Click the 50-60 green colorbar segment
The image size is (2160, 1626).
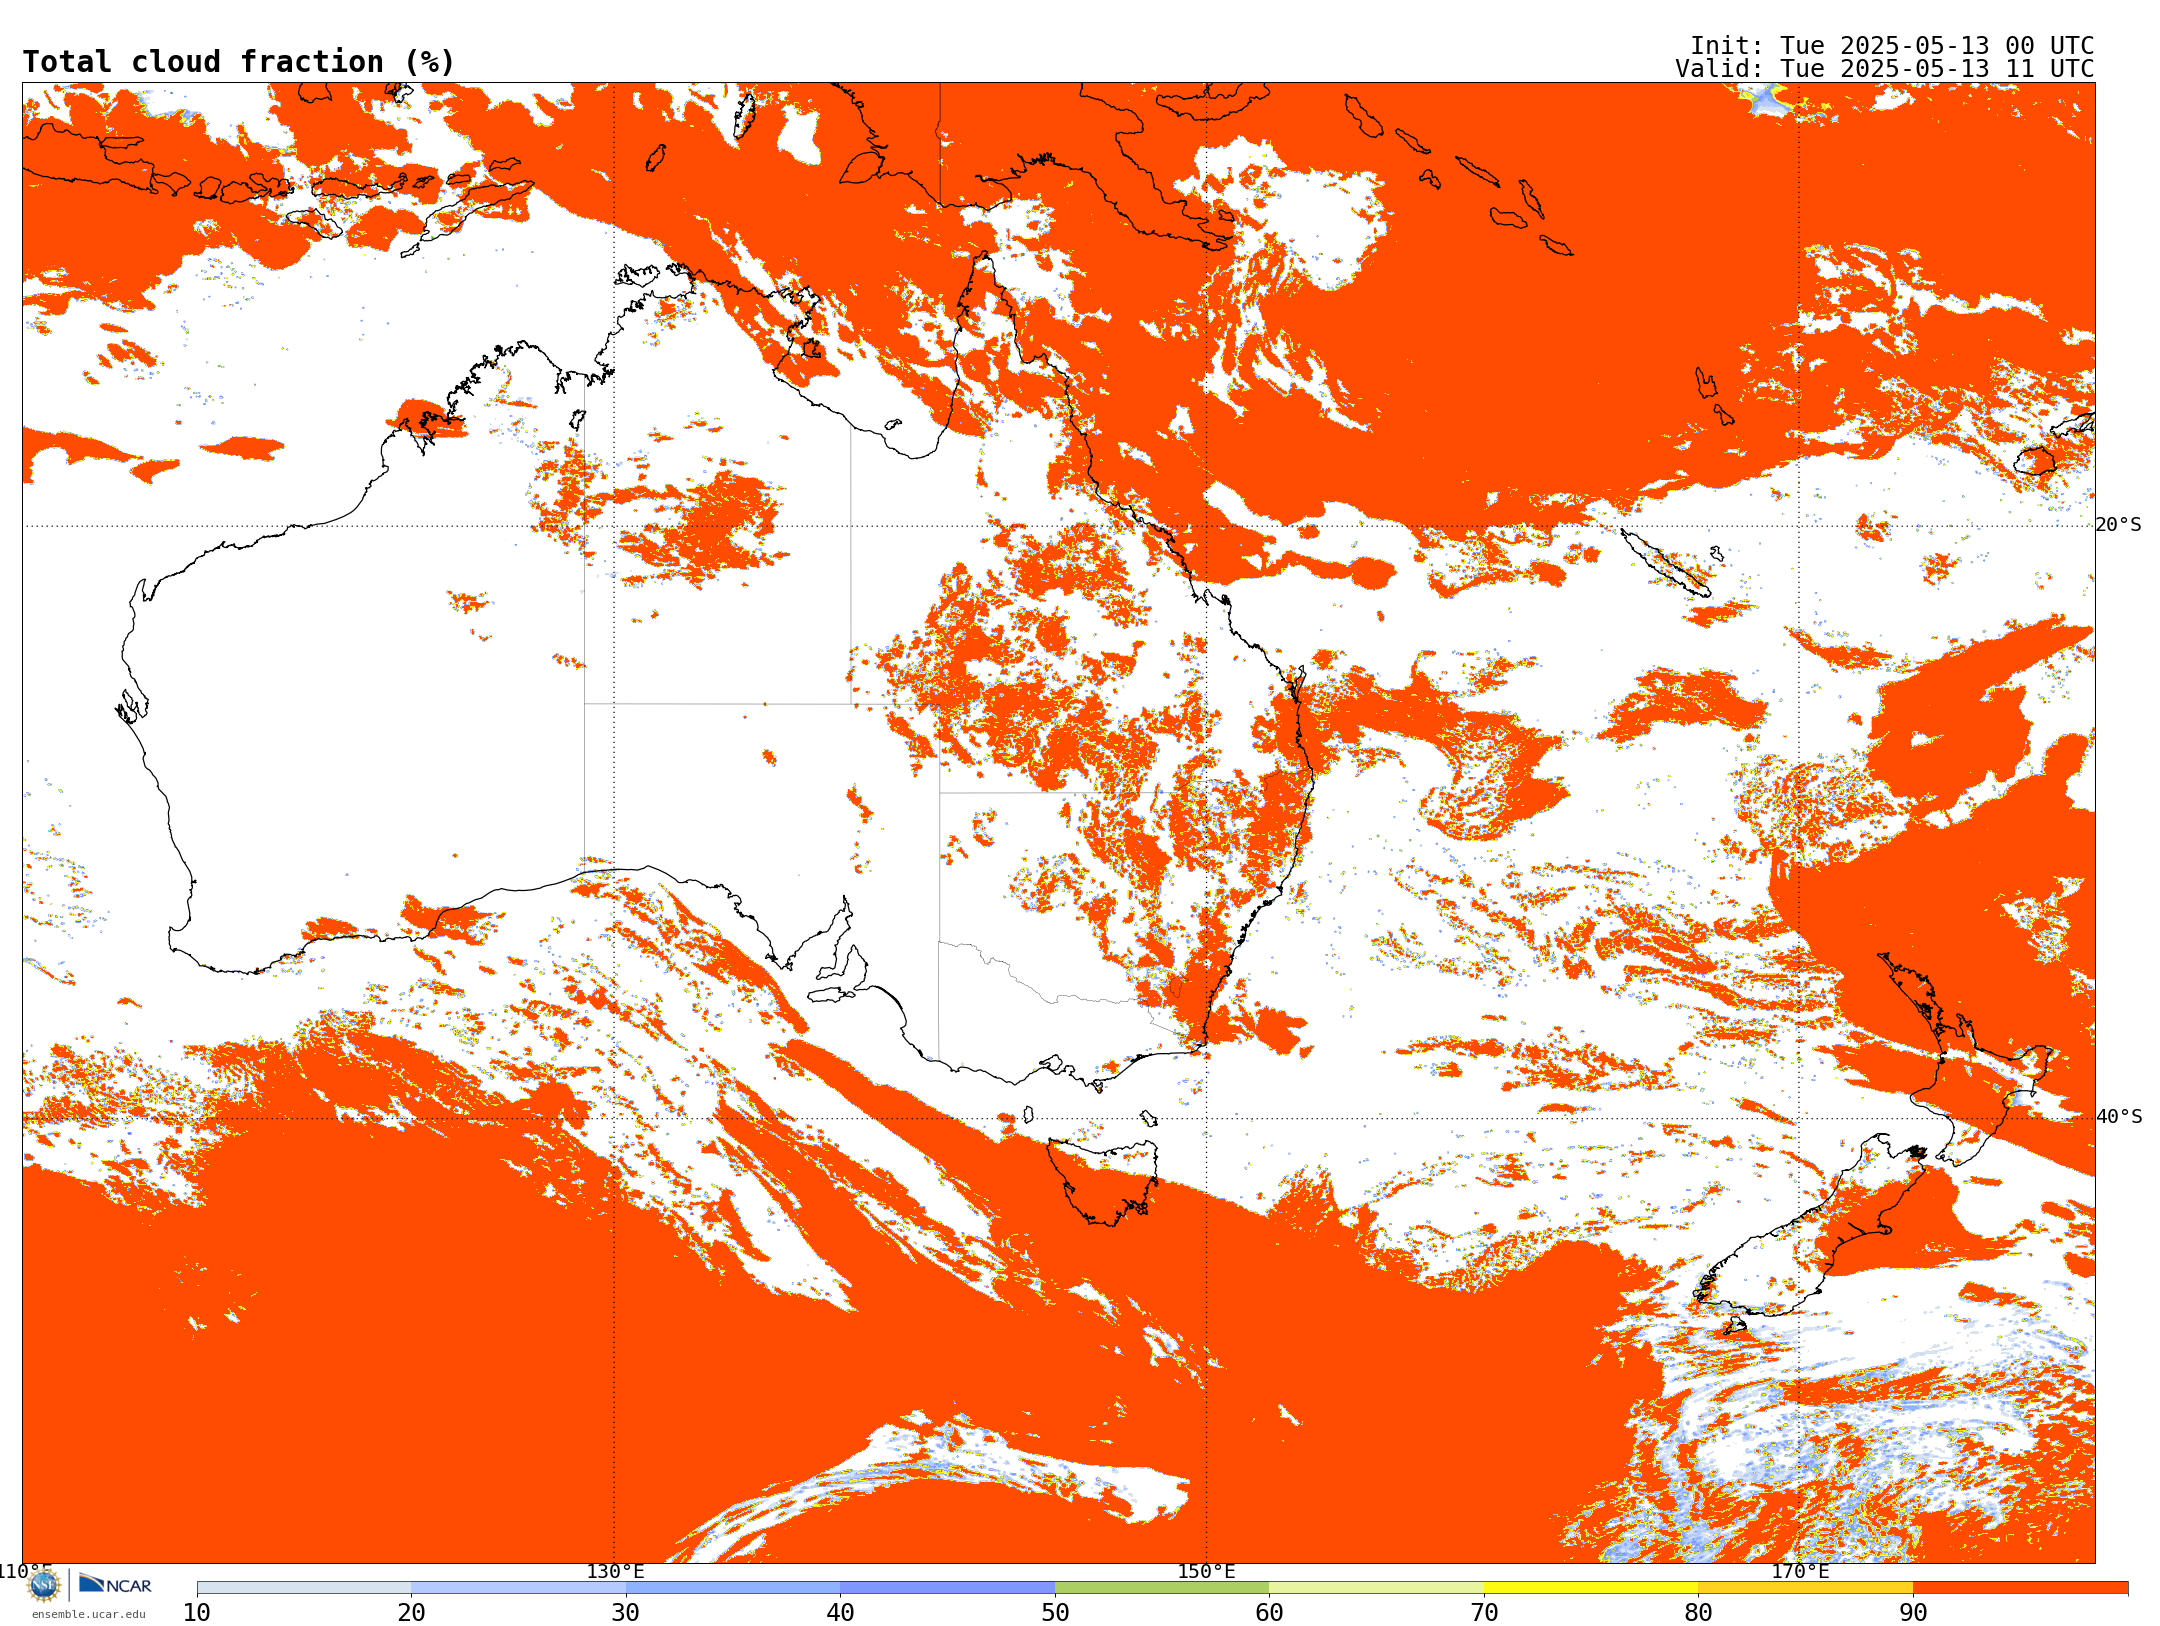tap(1162, 1588)
